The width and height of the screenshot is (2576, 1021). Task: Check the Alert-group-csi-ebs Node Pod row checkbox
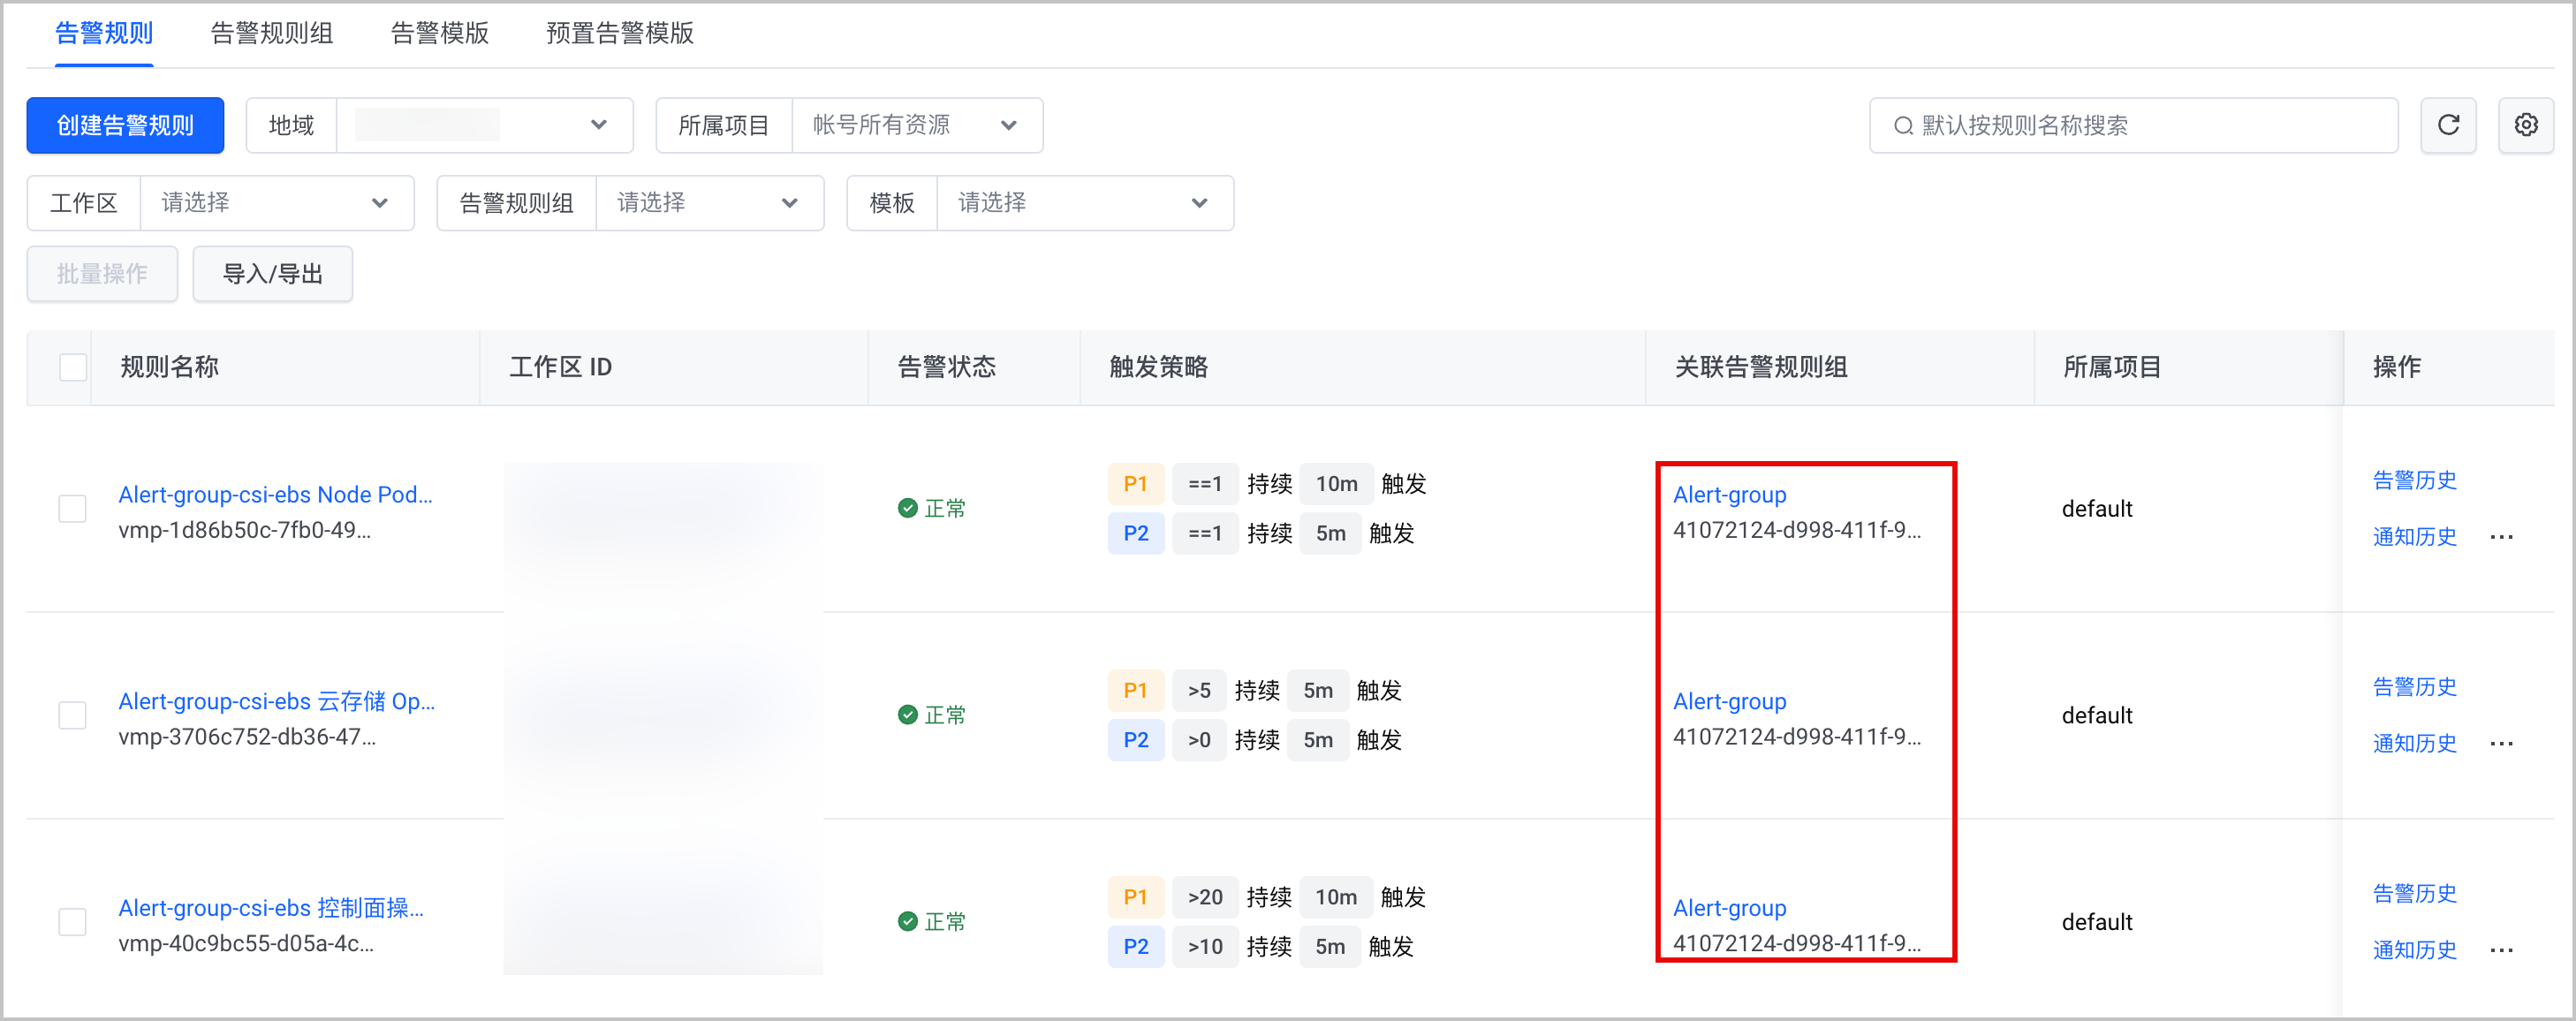[x=72, y=508]
